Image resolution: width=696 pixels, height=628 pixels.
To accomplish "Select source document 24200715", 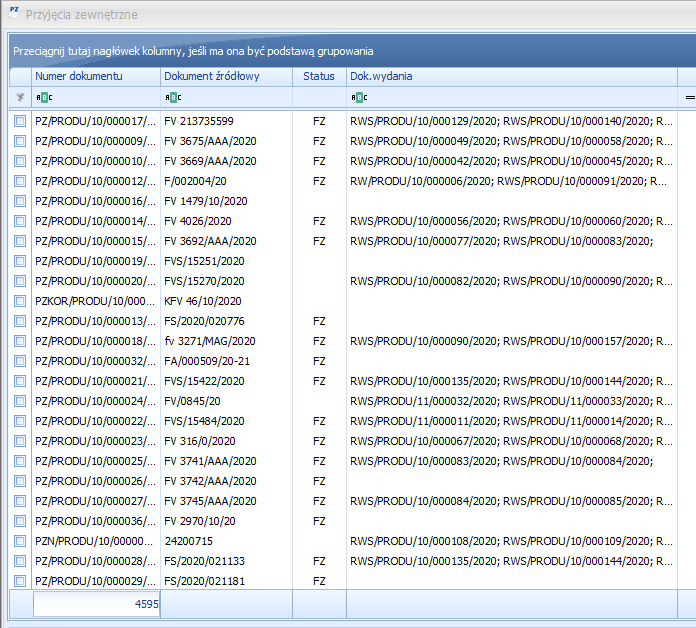I will tap(189, 541).
